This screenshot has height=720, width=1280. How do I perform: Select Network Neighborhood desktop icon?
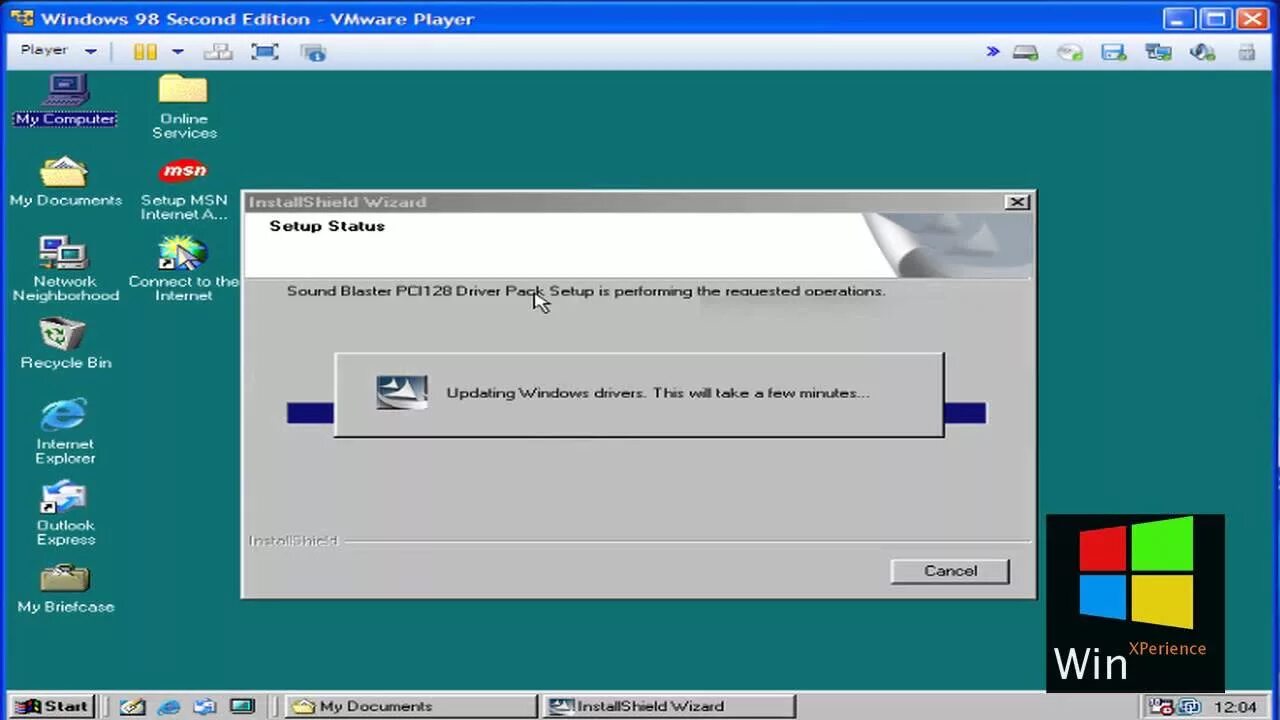click(x=65, y=268)
